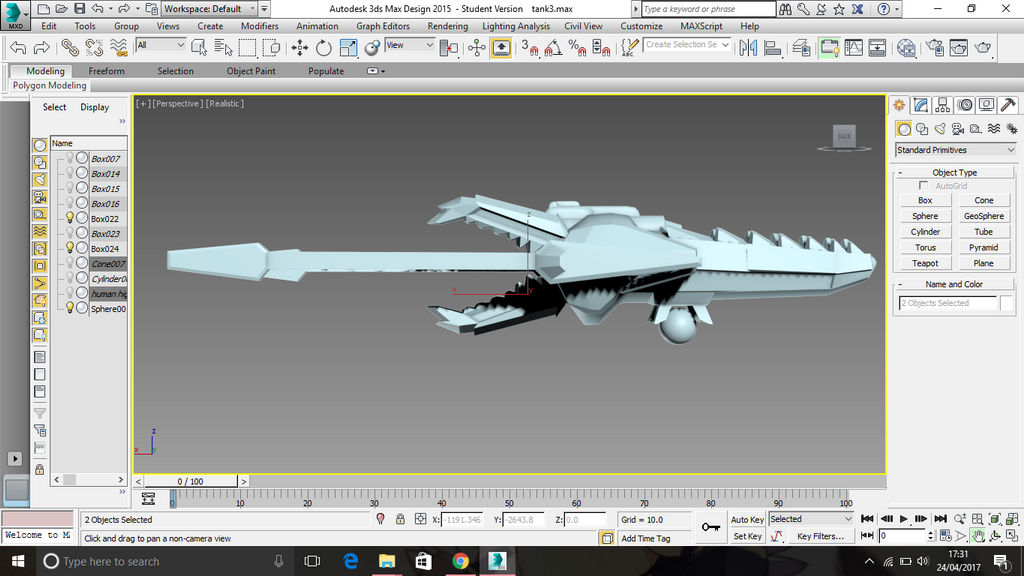Image resolution: width=1024 pixels, height=576 pixels.
Task: Activate the Rotate tool in main toolbar
Action: point(324,47)
